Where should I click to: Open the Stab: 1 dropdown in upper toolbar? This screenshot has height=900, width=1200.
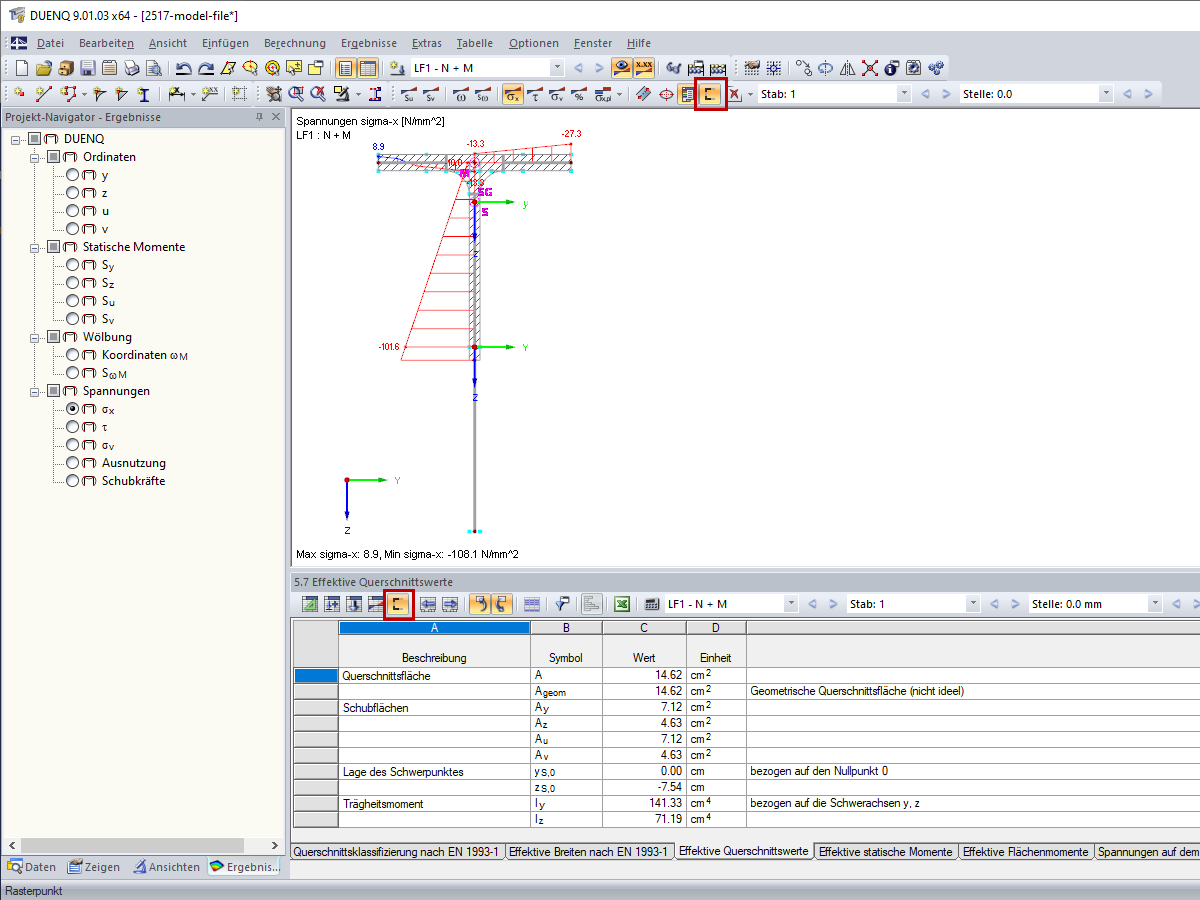[x=904, y=94]
